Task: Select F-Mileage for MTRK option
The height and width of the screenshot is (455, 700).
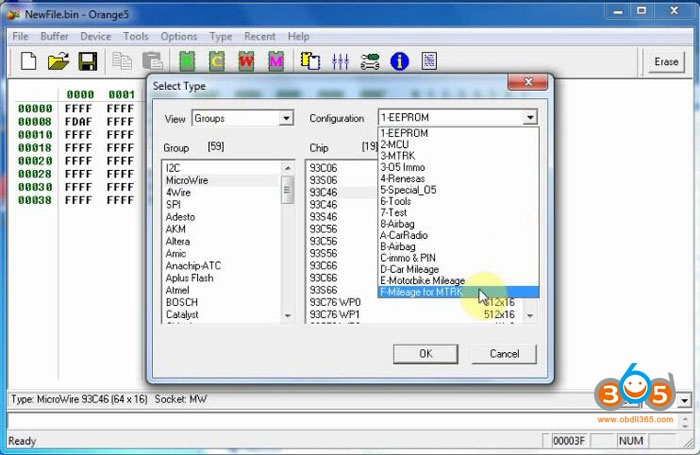Action: 458,292
